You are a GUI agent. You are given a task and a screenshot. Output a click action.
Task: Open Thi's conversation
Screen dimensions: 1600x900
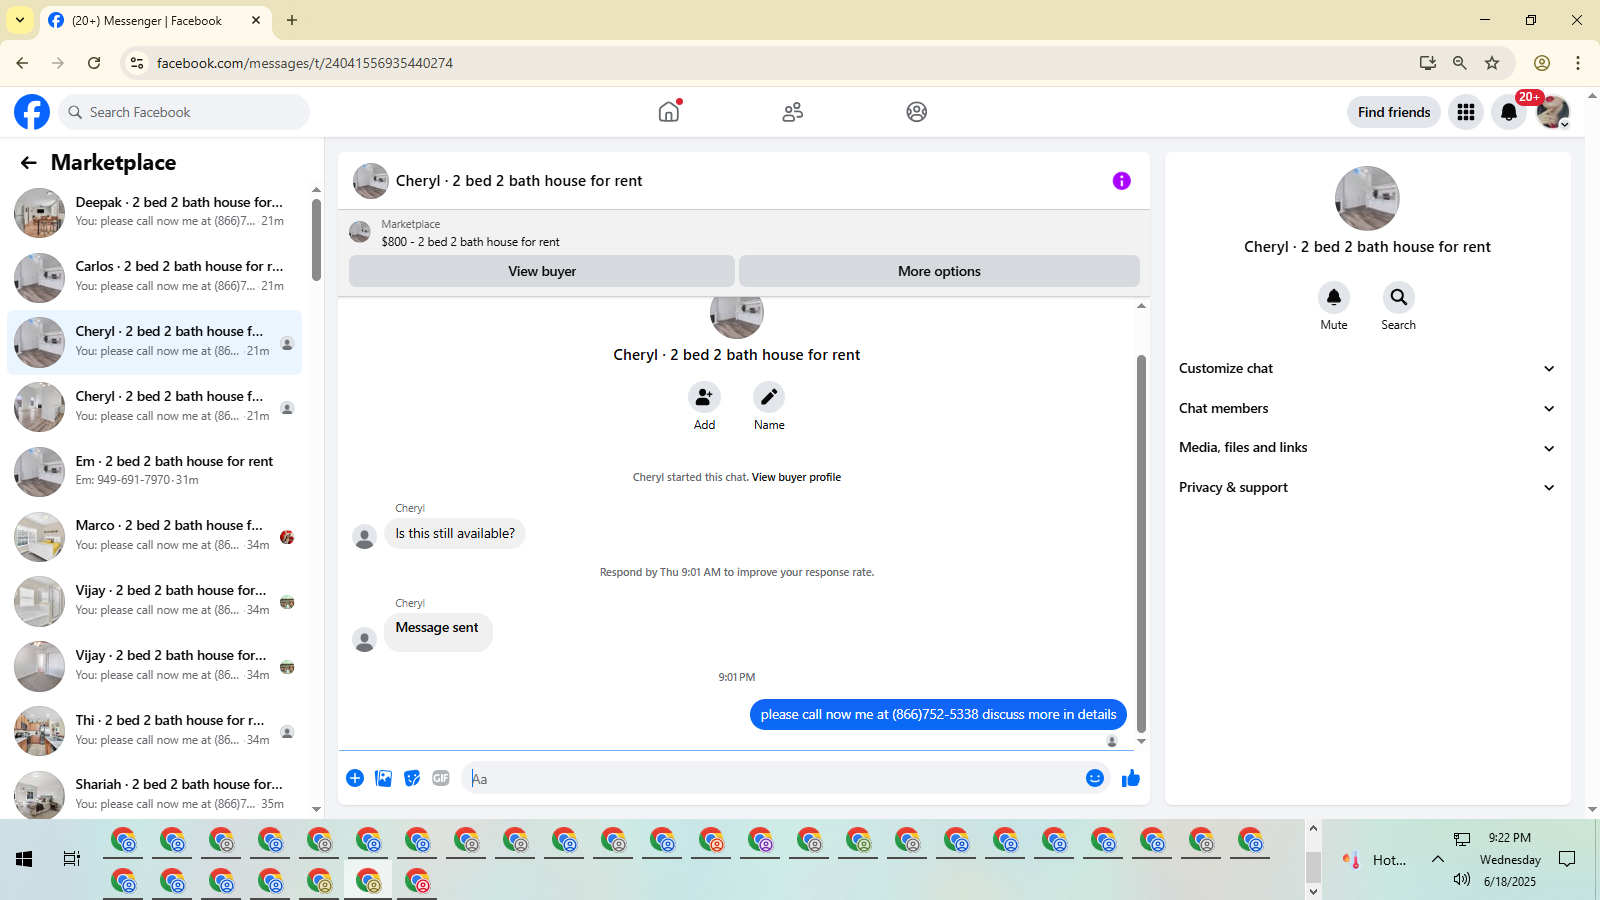coord(155,730)
